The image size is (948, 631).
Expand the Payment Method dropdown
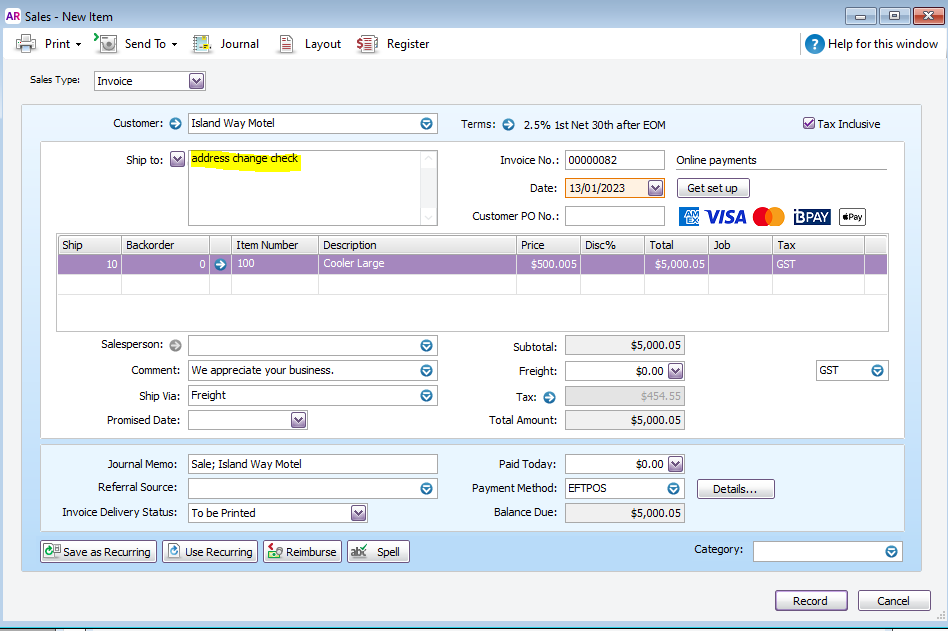pos(674,489)
